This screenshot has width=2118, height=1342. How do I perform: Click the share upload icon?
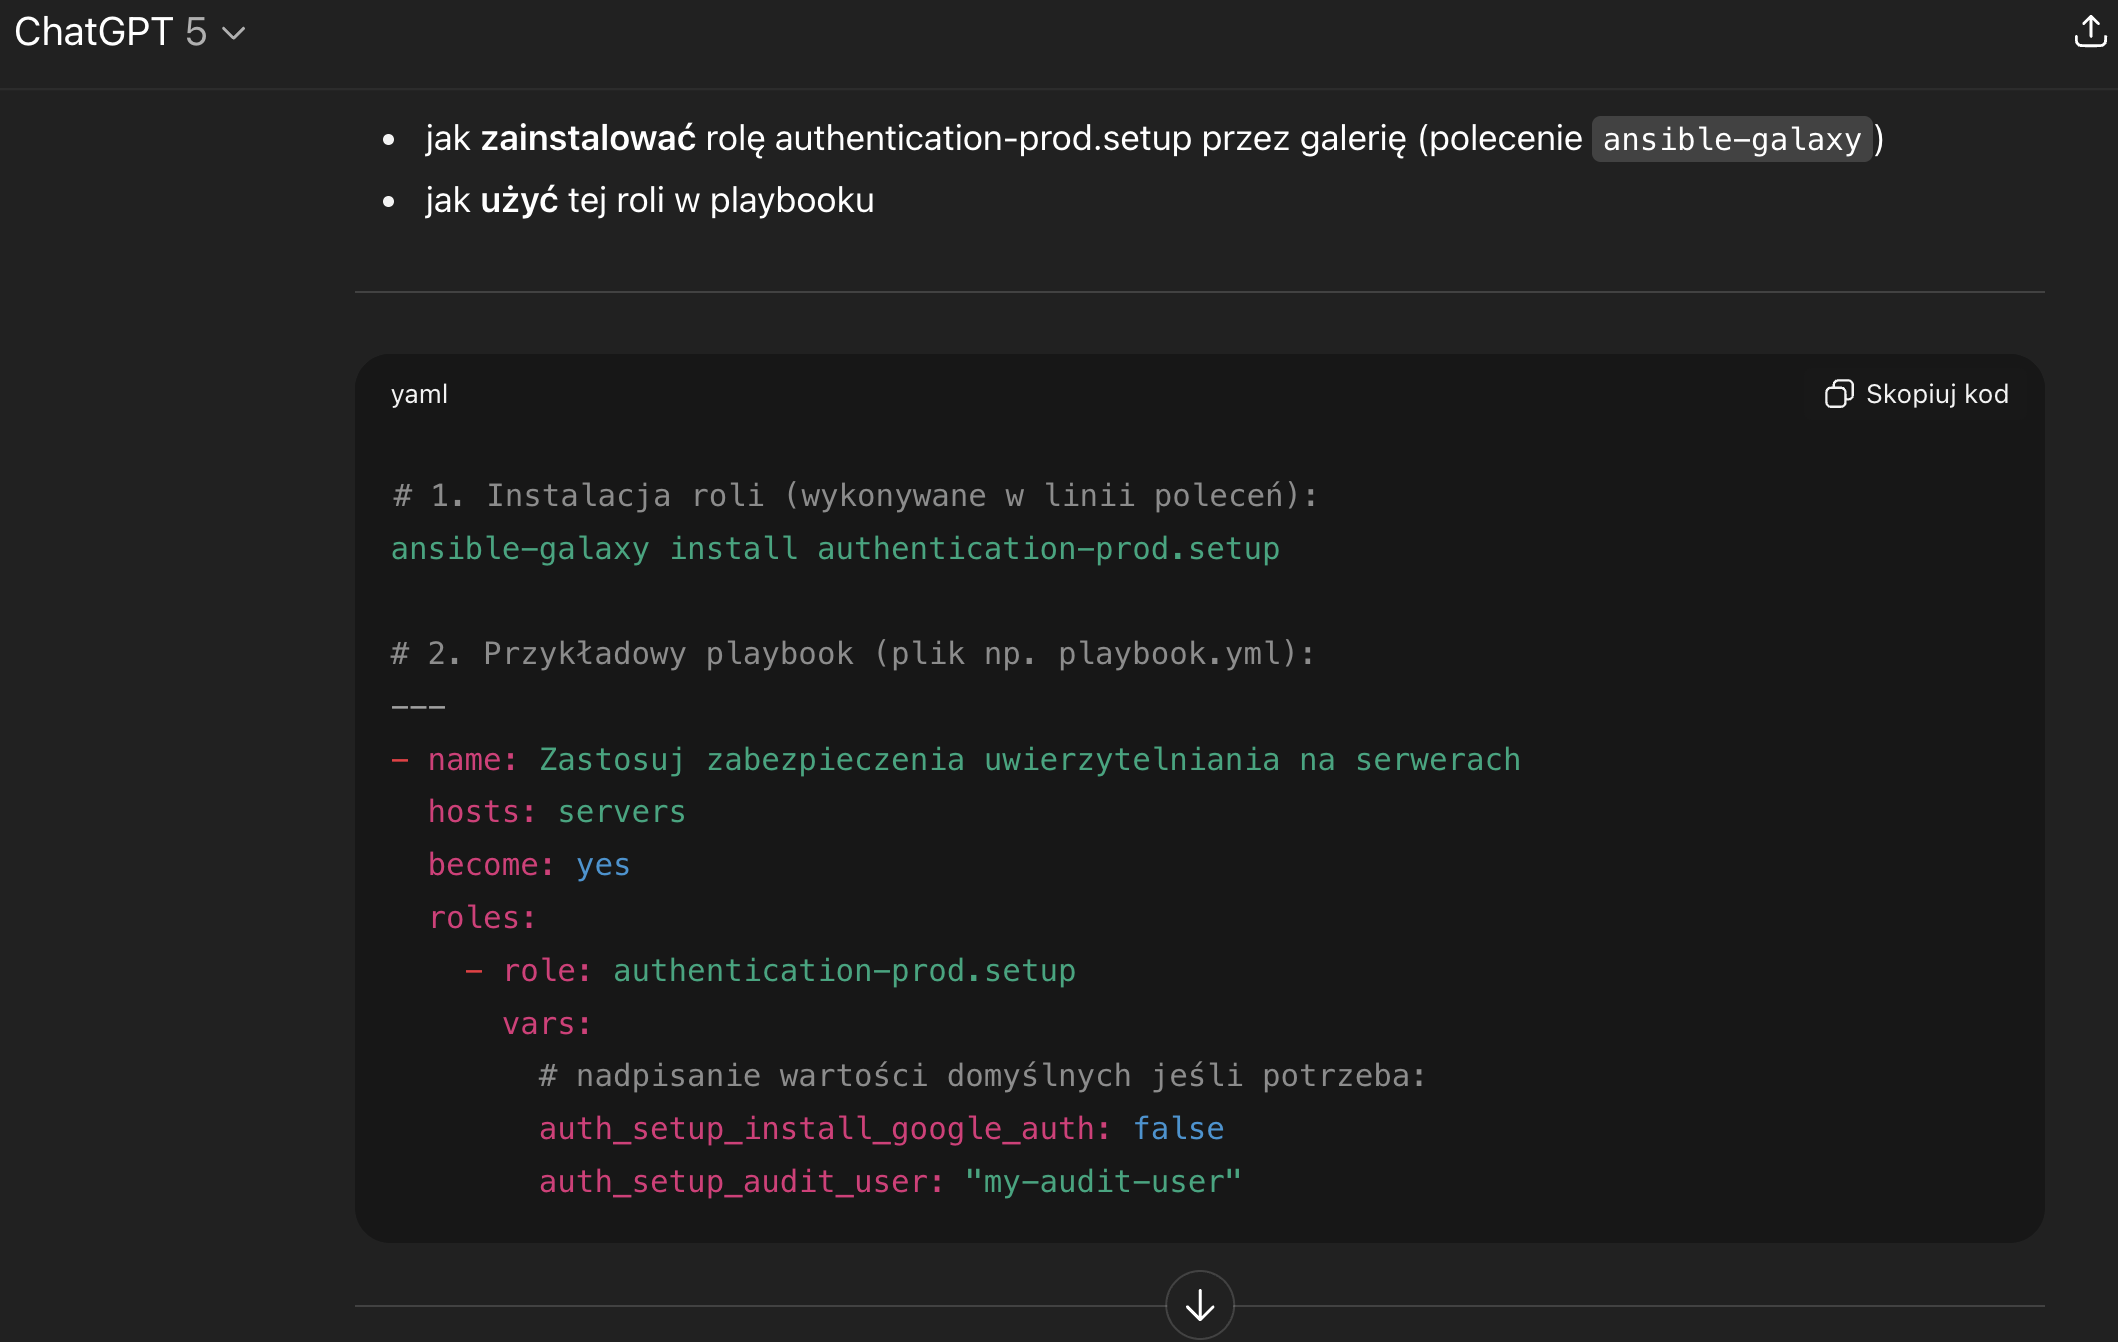tap(2089, 32)
